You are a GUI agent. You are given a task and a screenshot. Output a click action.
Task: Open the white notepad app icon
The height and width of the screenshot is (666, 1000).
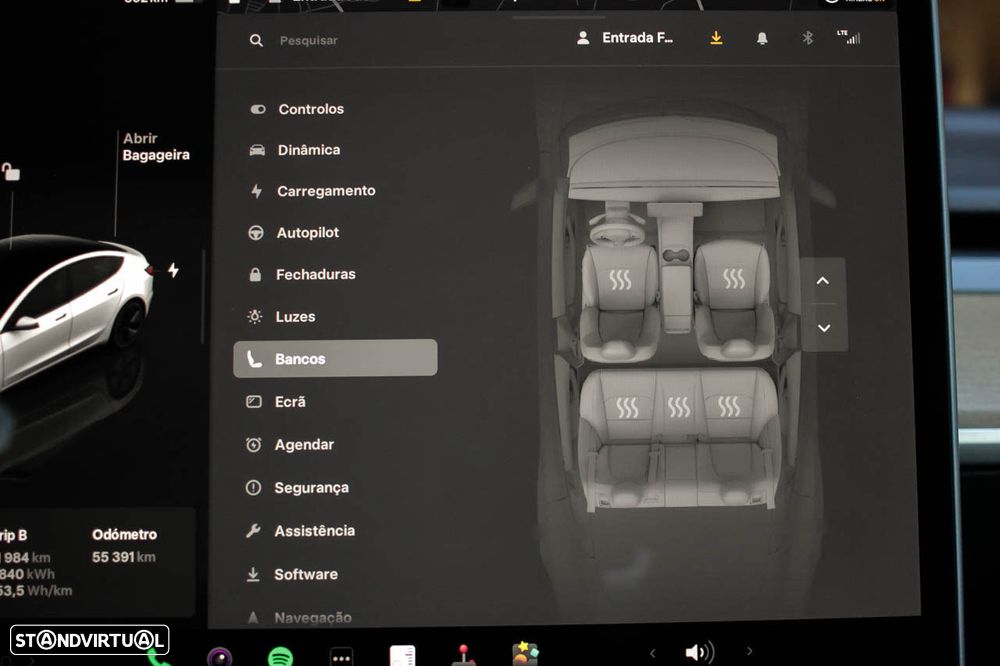tap(402, 656)
